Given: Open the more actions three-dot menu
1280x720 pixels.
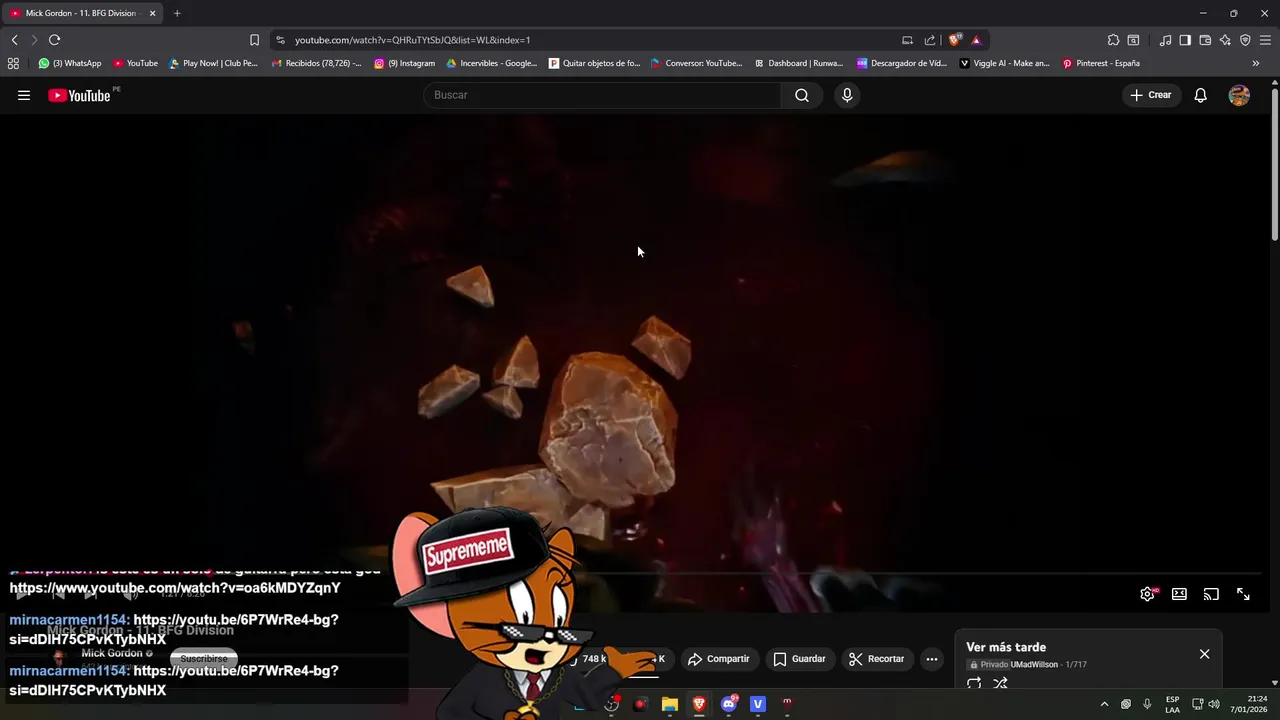Looking at the screenshot, I should click(x=932, y=659).
